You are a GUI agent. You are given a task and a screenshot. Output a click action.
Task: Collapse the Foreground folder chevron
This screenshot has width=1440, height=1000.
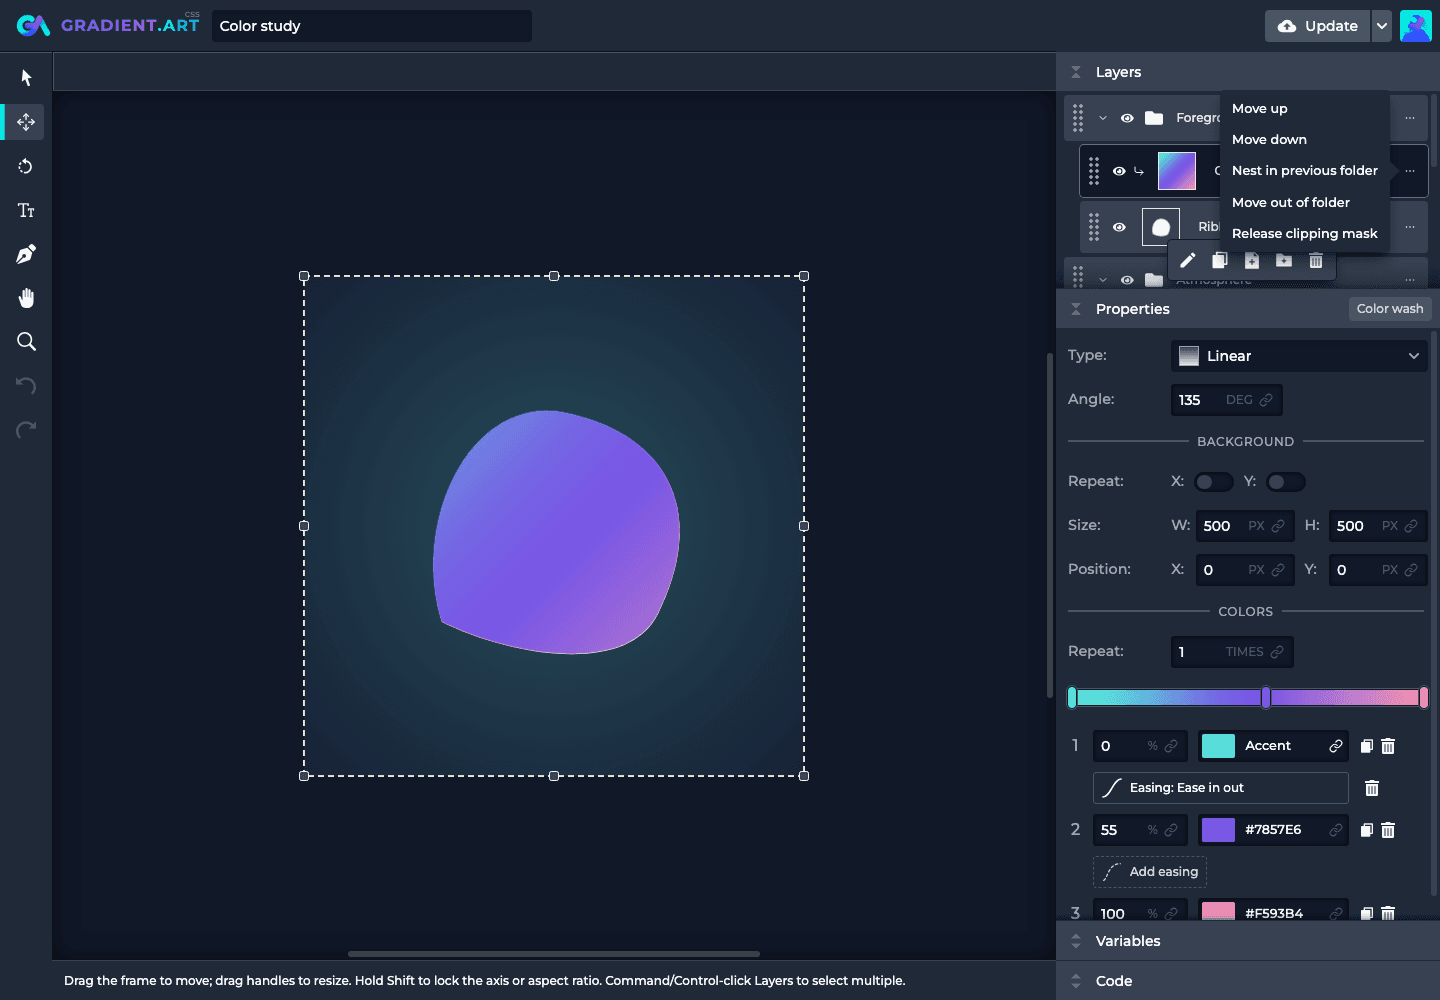[1103, 118]
